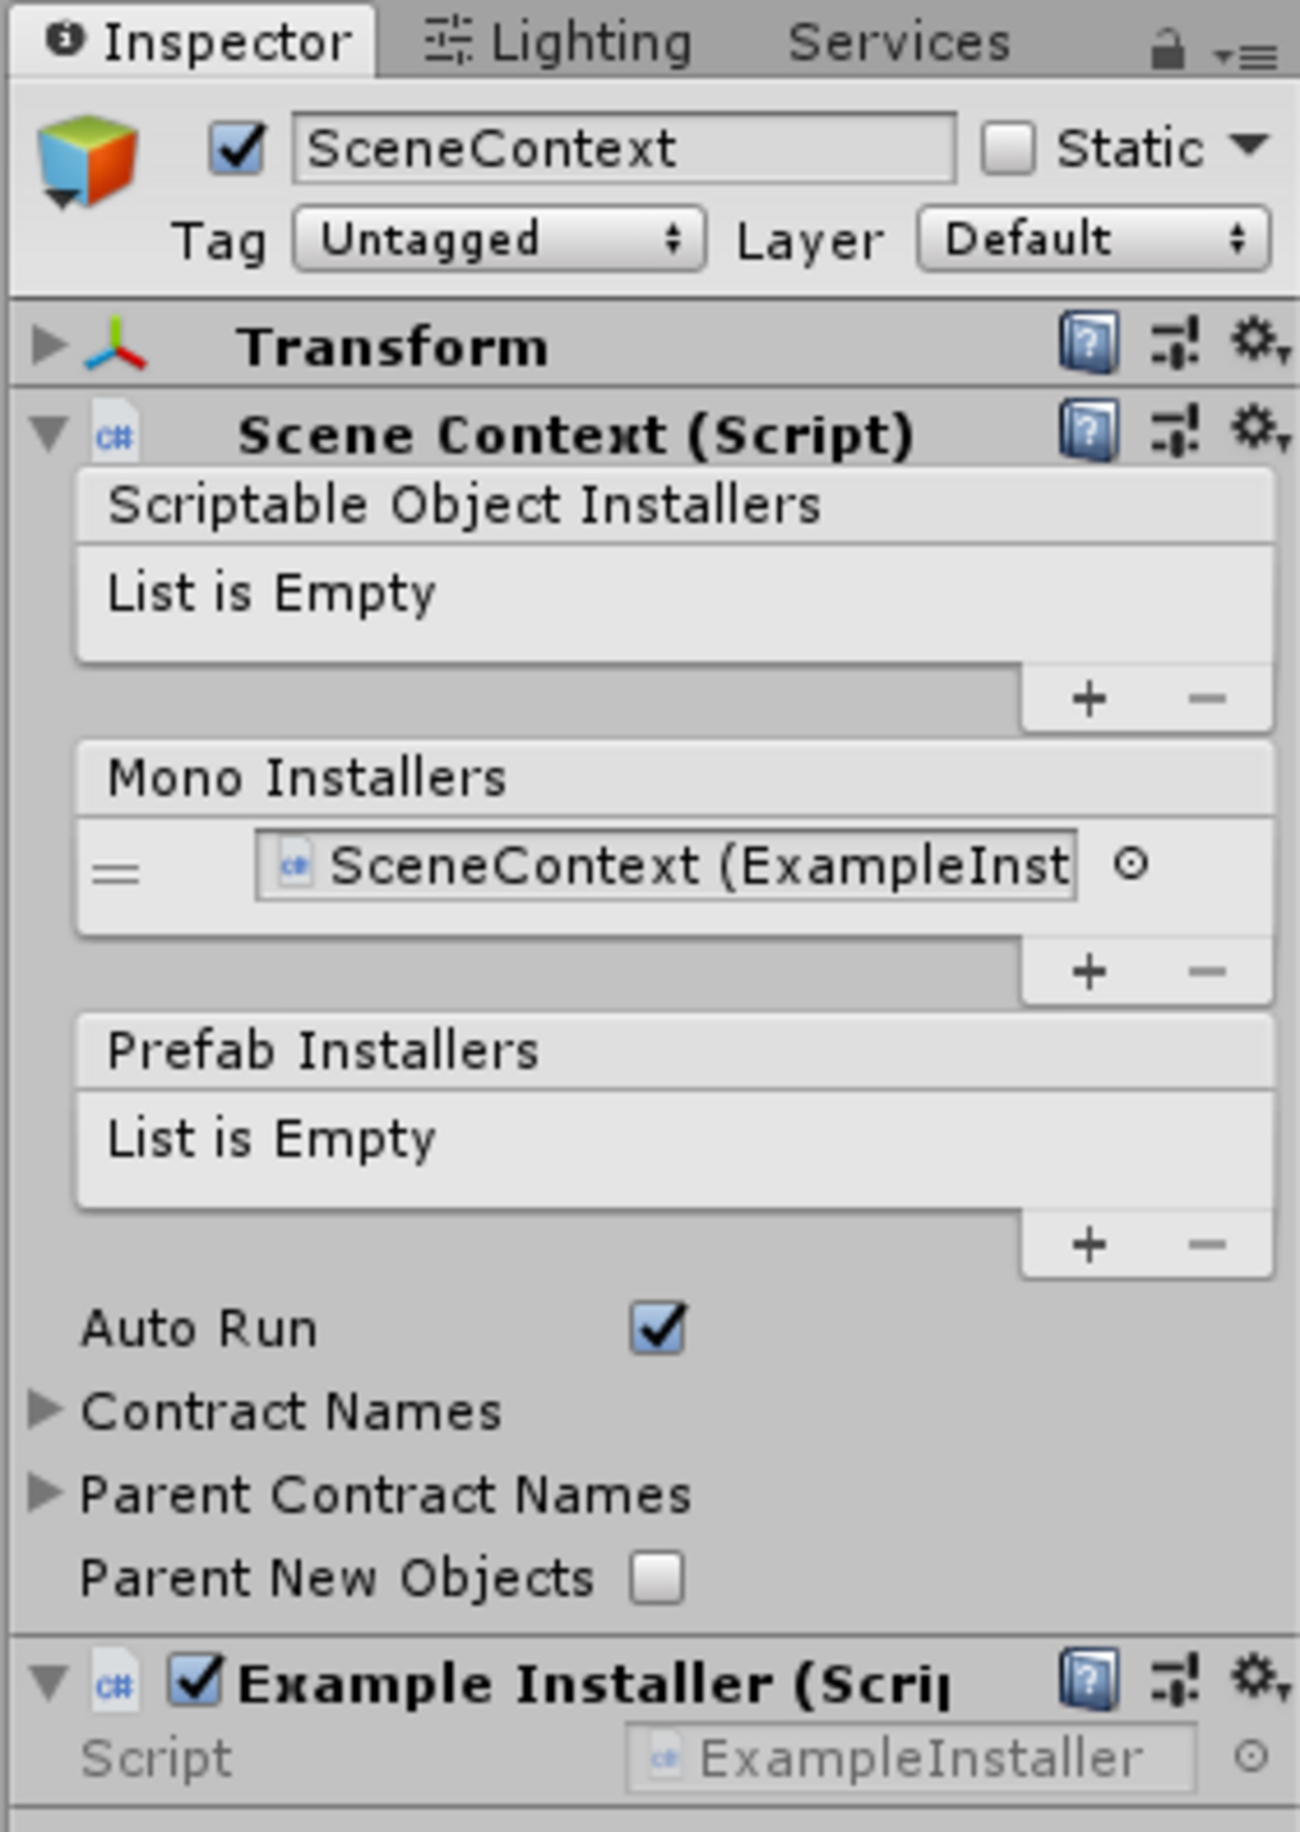Image resolution: width=1300 pixels, height=1832 pixels.
Task: Open help for the Scene Context script
Action: (1086, 433)
